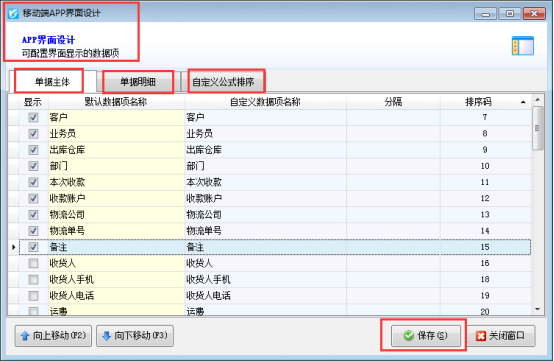Screen dimensions: 554x361
Task: Click the blue down-arrow icon on 向下移动
Action: (x=106, y=336)
